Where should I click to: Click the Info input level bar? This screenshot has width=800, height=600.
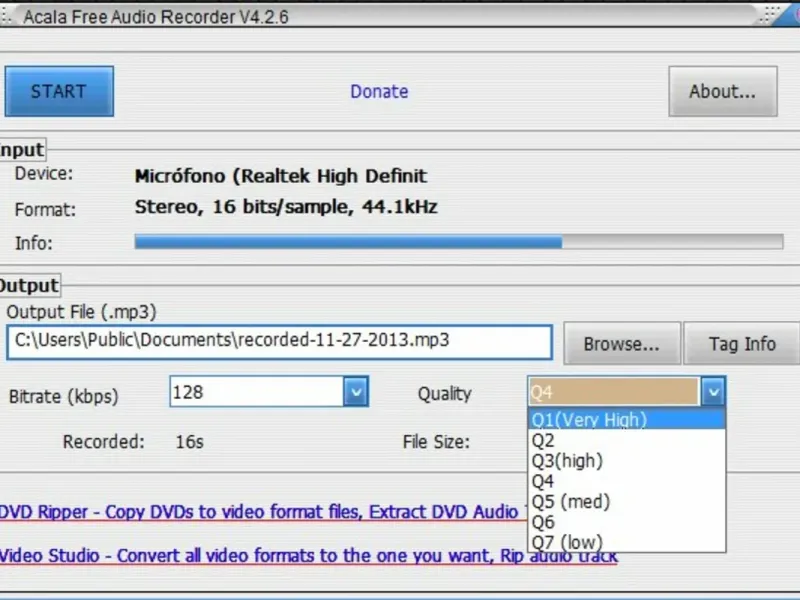459,242
